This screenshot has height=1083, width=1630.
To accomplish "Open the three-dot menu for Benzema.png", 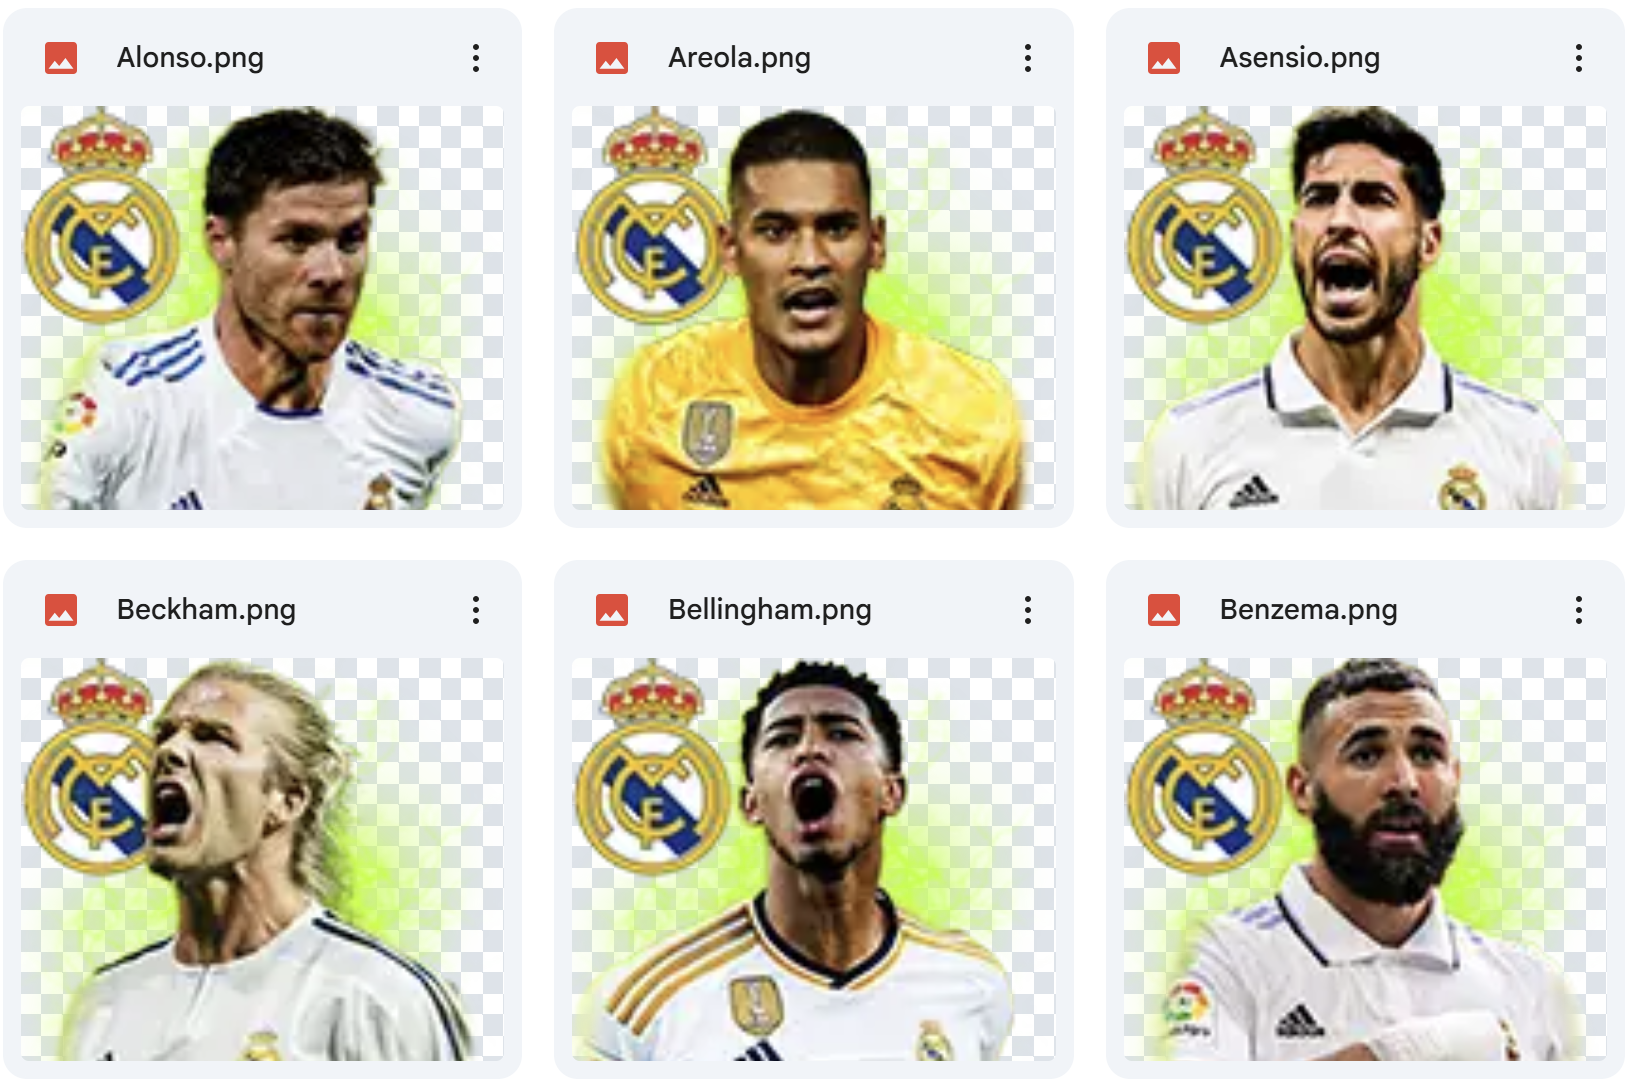I will (1579, 610).
